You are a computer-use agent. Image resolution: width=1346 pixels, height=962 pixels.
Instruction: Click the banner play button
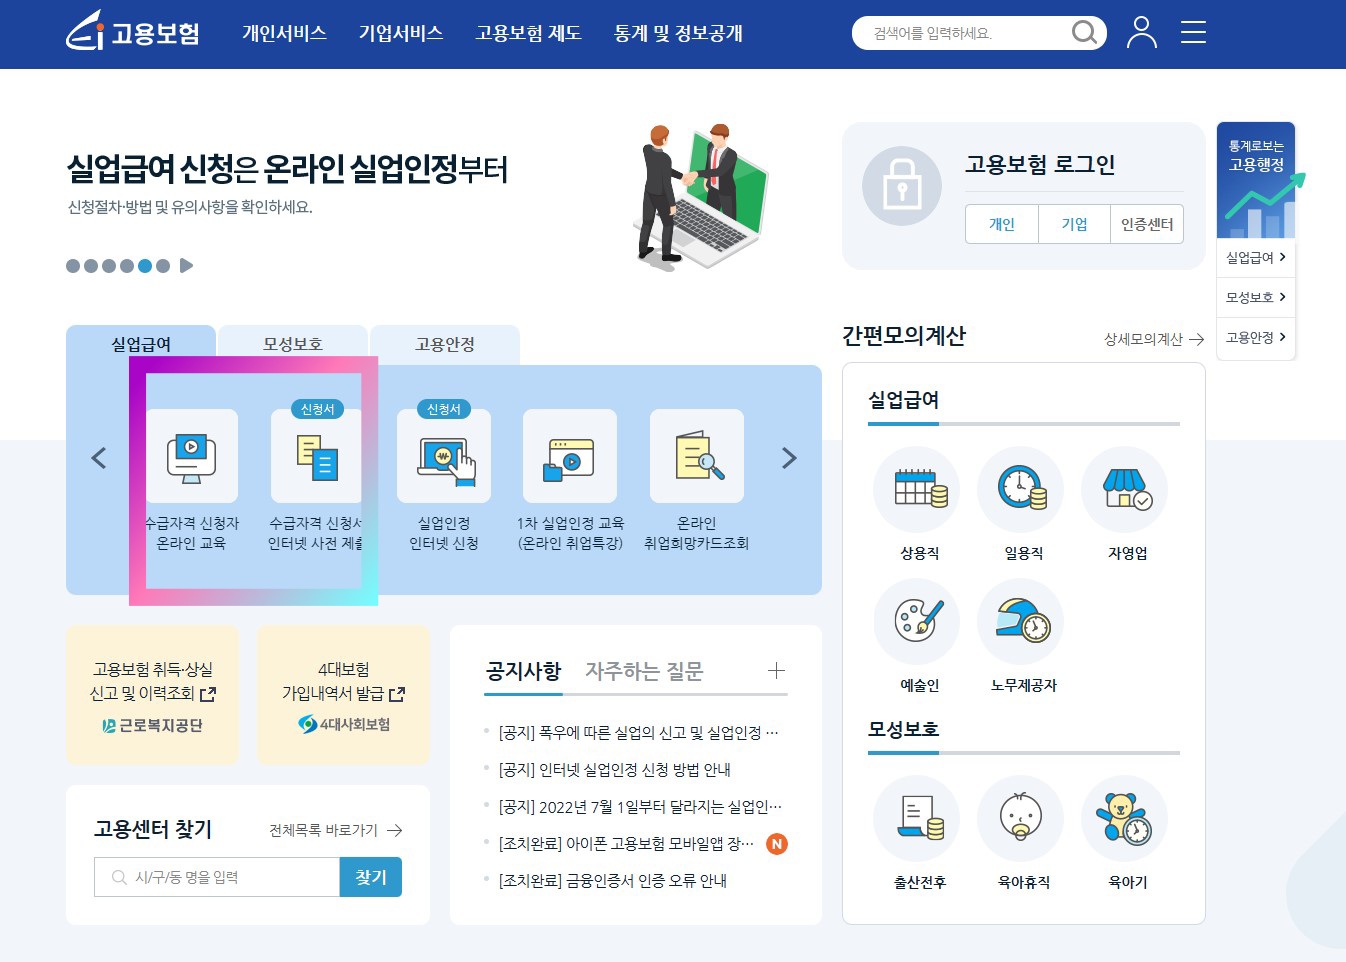click(x=186, y=266)
